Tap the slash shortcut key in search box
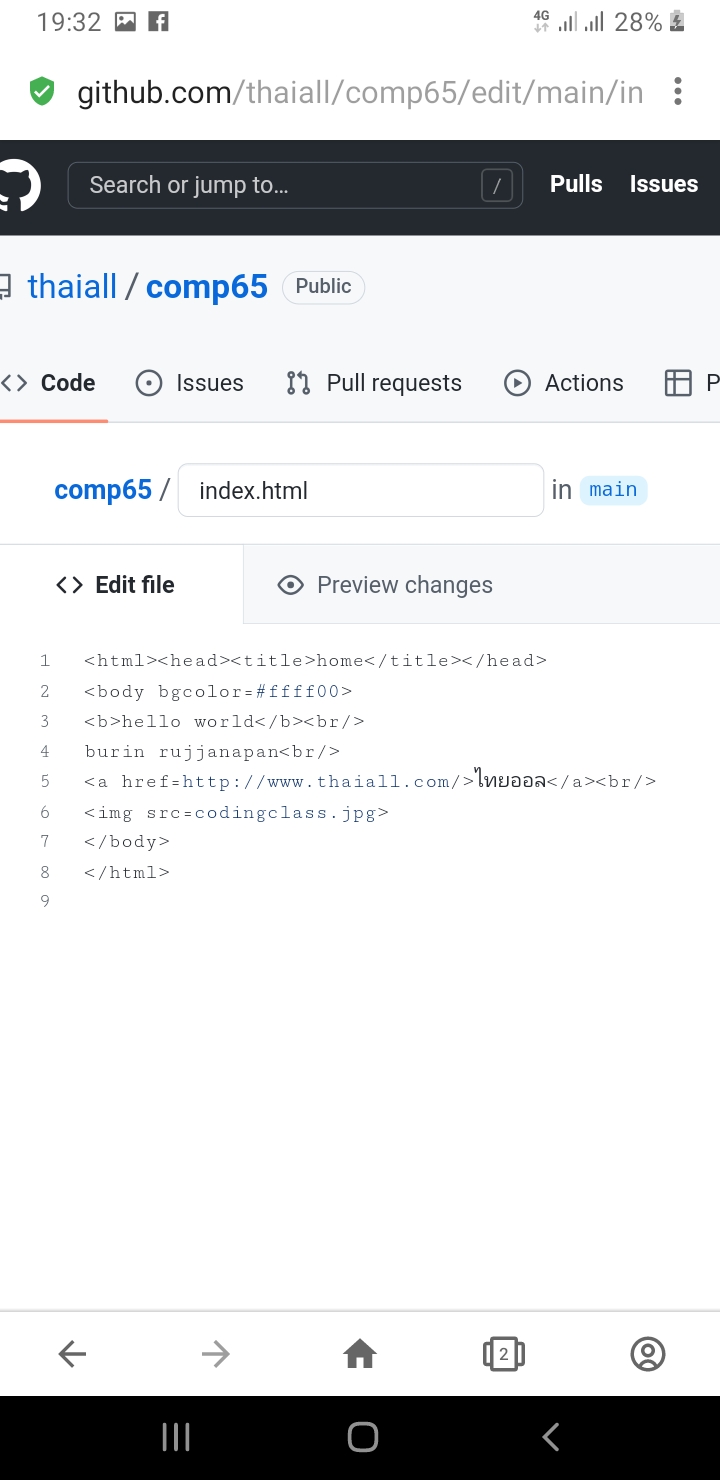The height and width of the screenshot is (1480, 720). (497, 185)
